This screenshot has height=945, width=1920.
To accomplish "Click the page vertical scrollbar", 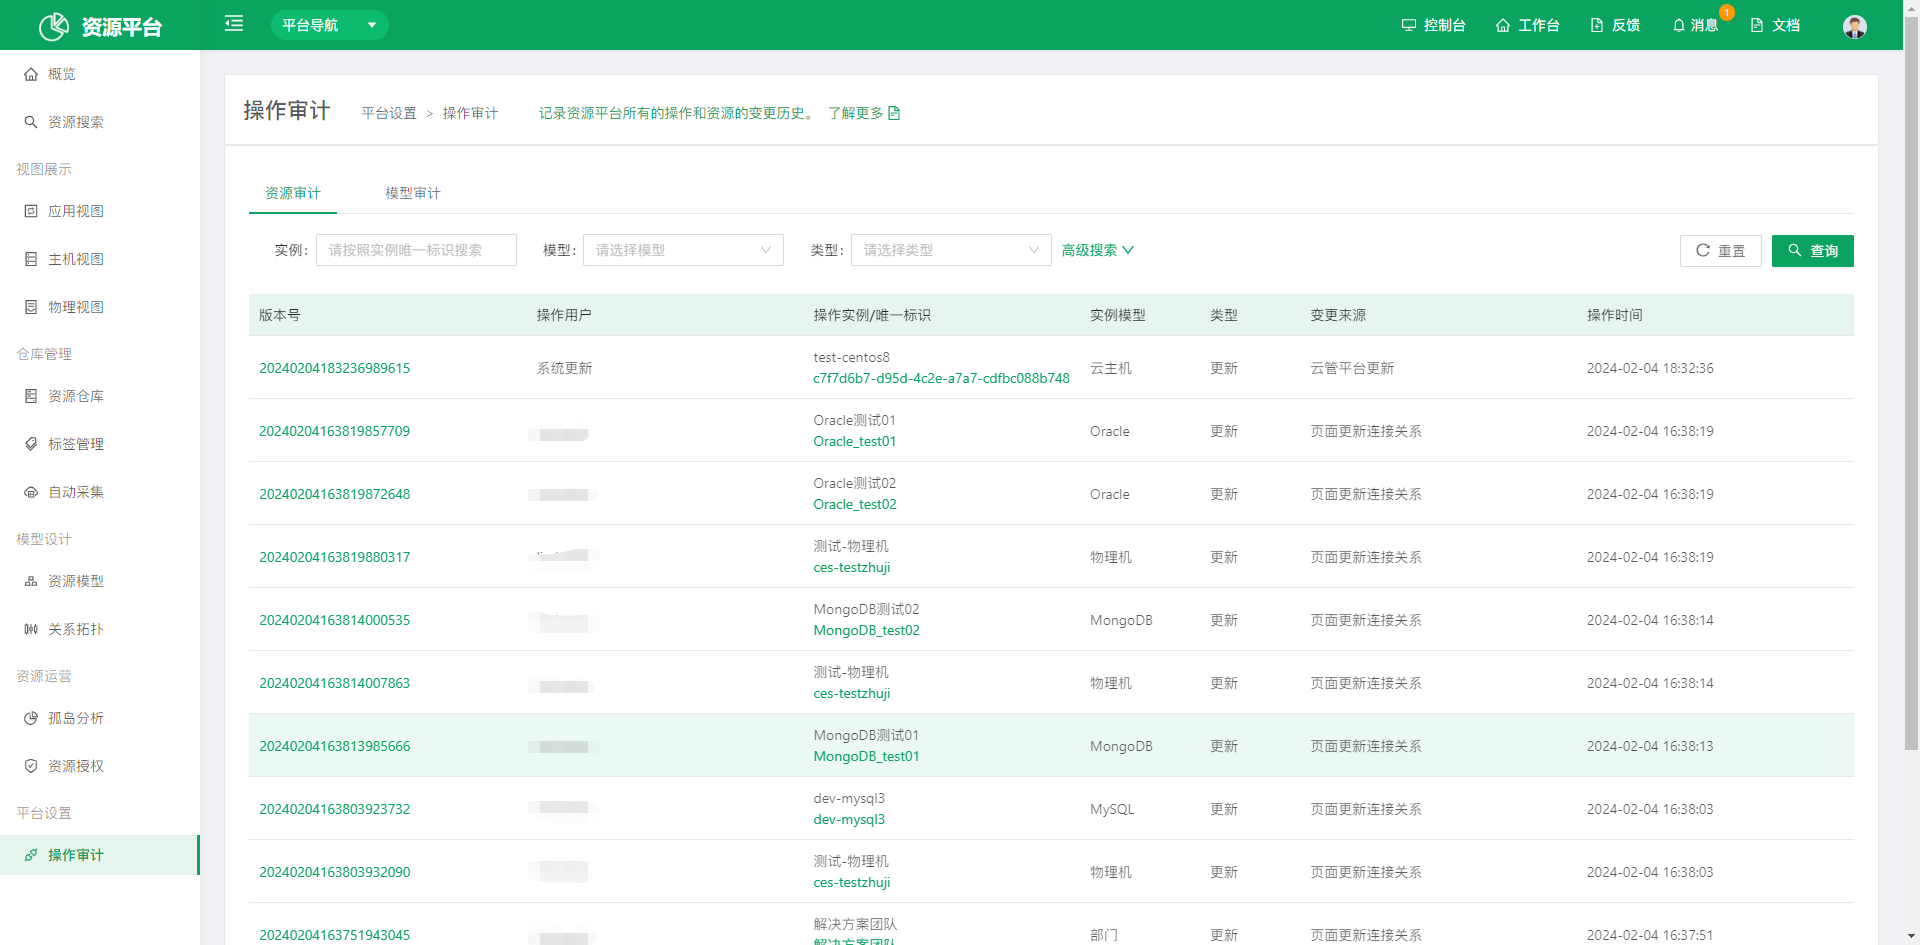I will coord(1911,385).
